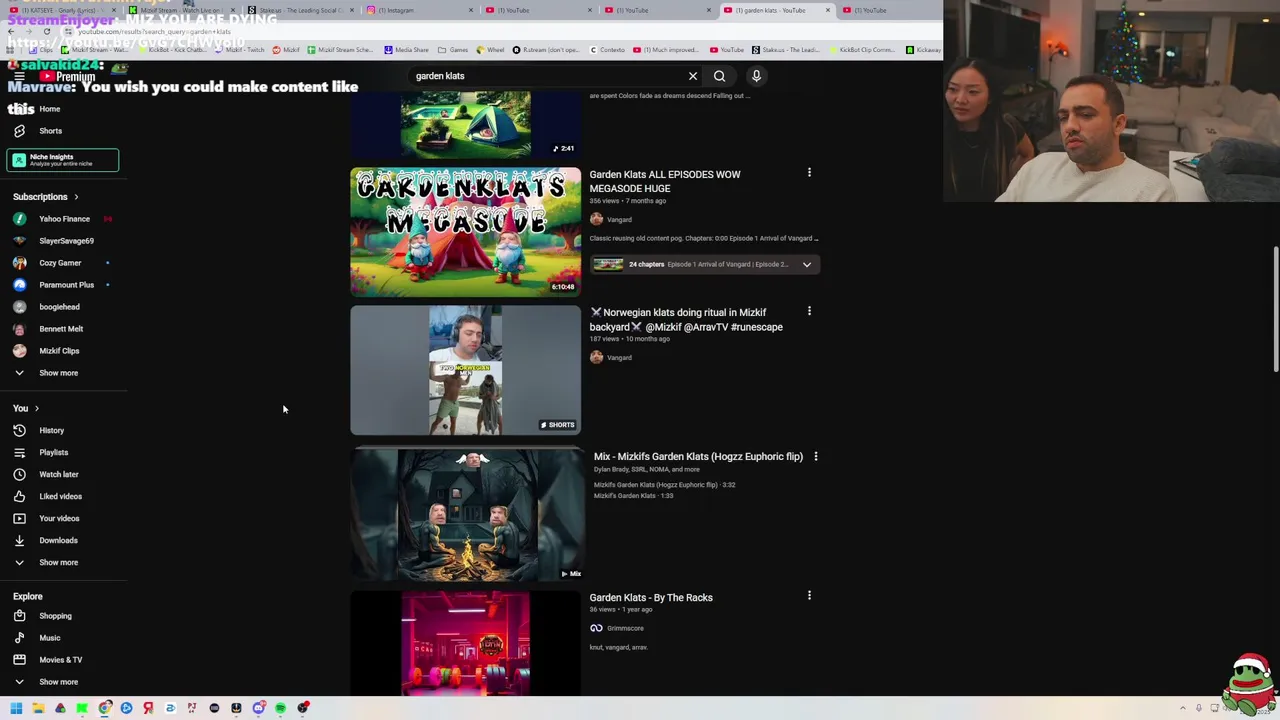1280x720 pixels.
Task: Open 'Norwegian klats doing ritual' video title
Action: click(x=687, y=320)
